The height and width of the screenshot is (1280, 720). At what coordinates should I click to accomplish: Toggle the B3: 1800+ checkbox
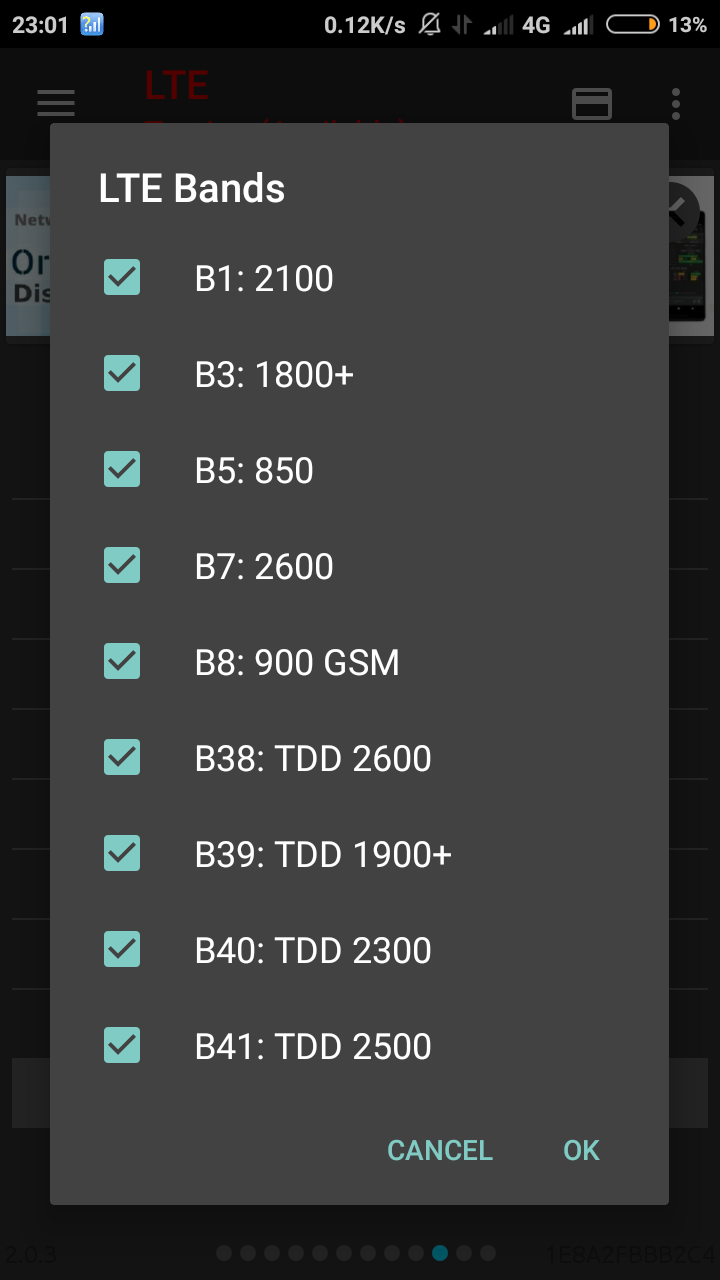[x=122, y=374]
